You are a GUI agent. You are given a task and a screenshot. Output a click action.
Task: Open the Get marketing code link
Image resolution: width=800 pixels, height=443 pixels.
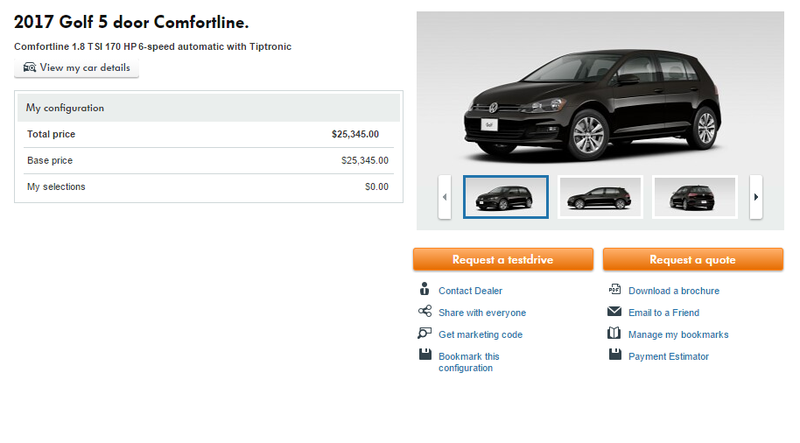click(x=481, y=334)
